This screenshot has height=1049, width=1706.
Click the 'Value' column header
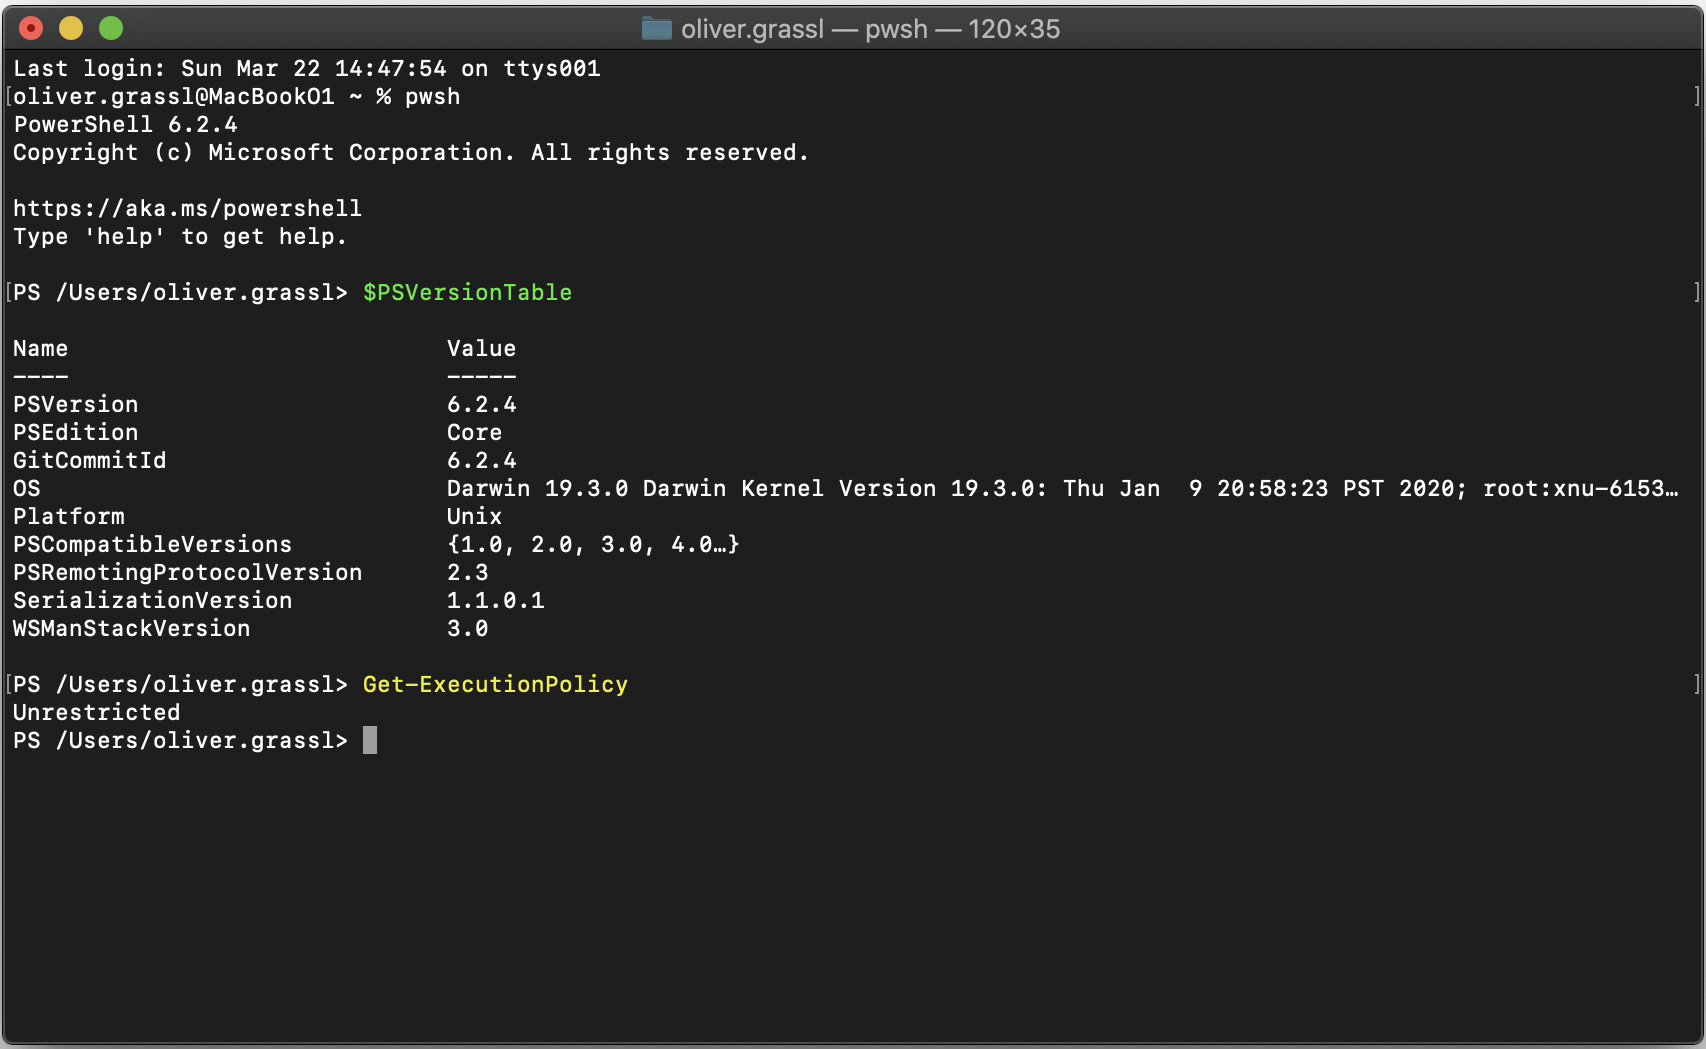tap(481, 349)
